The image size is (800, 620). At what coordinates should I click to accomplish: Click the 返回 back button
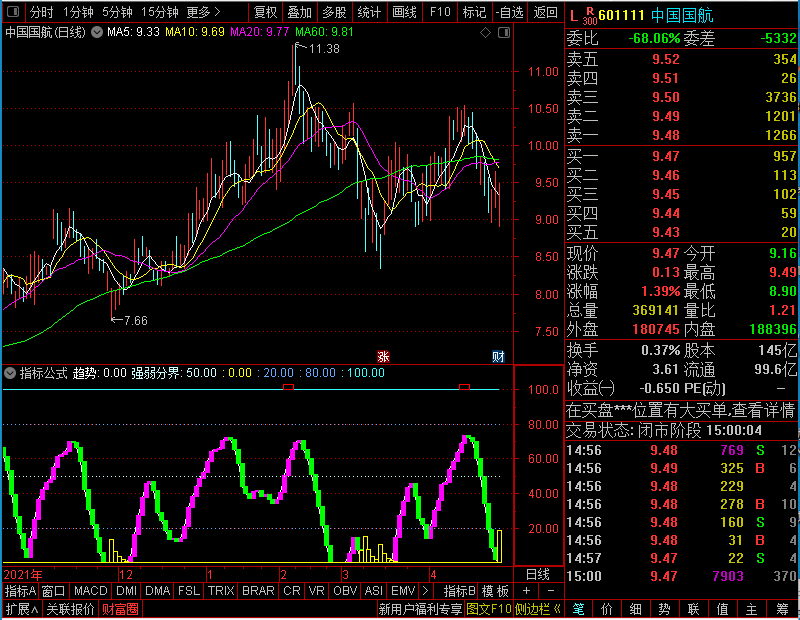(x=545, y=12)
